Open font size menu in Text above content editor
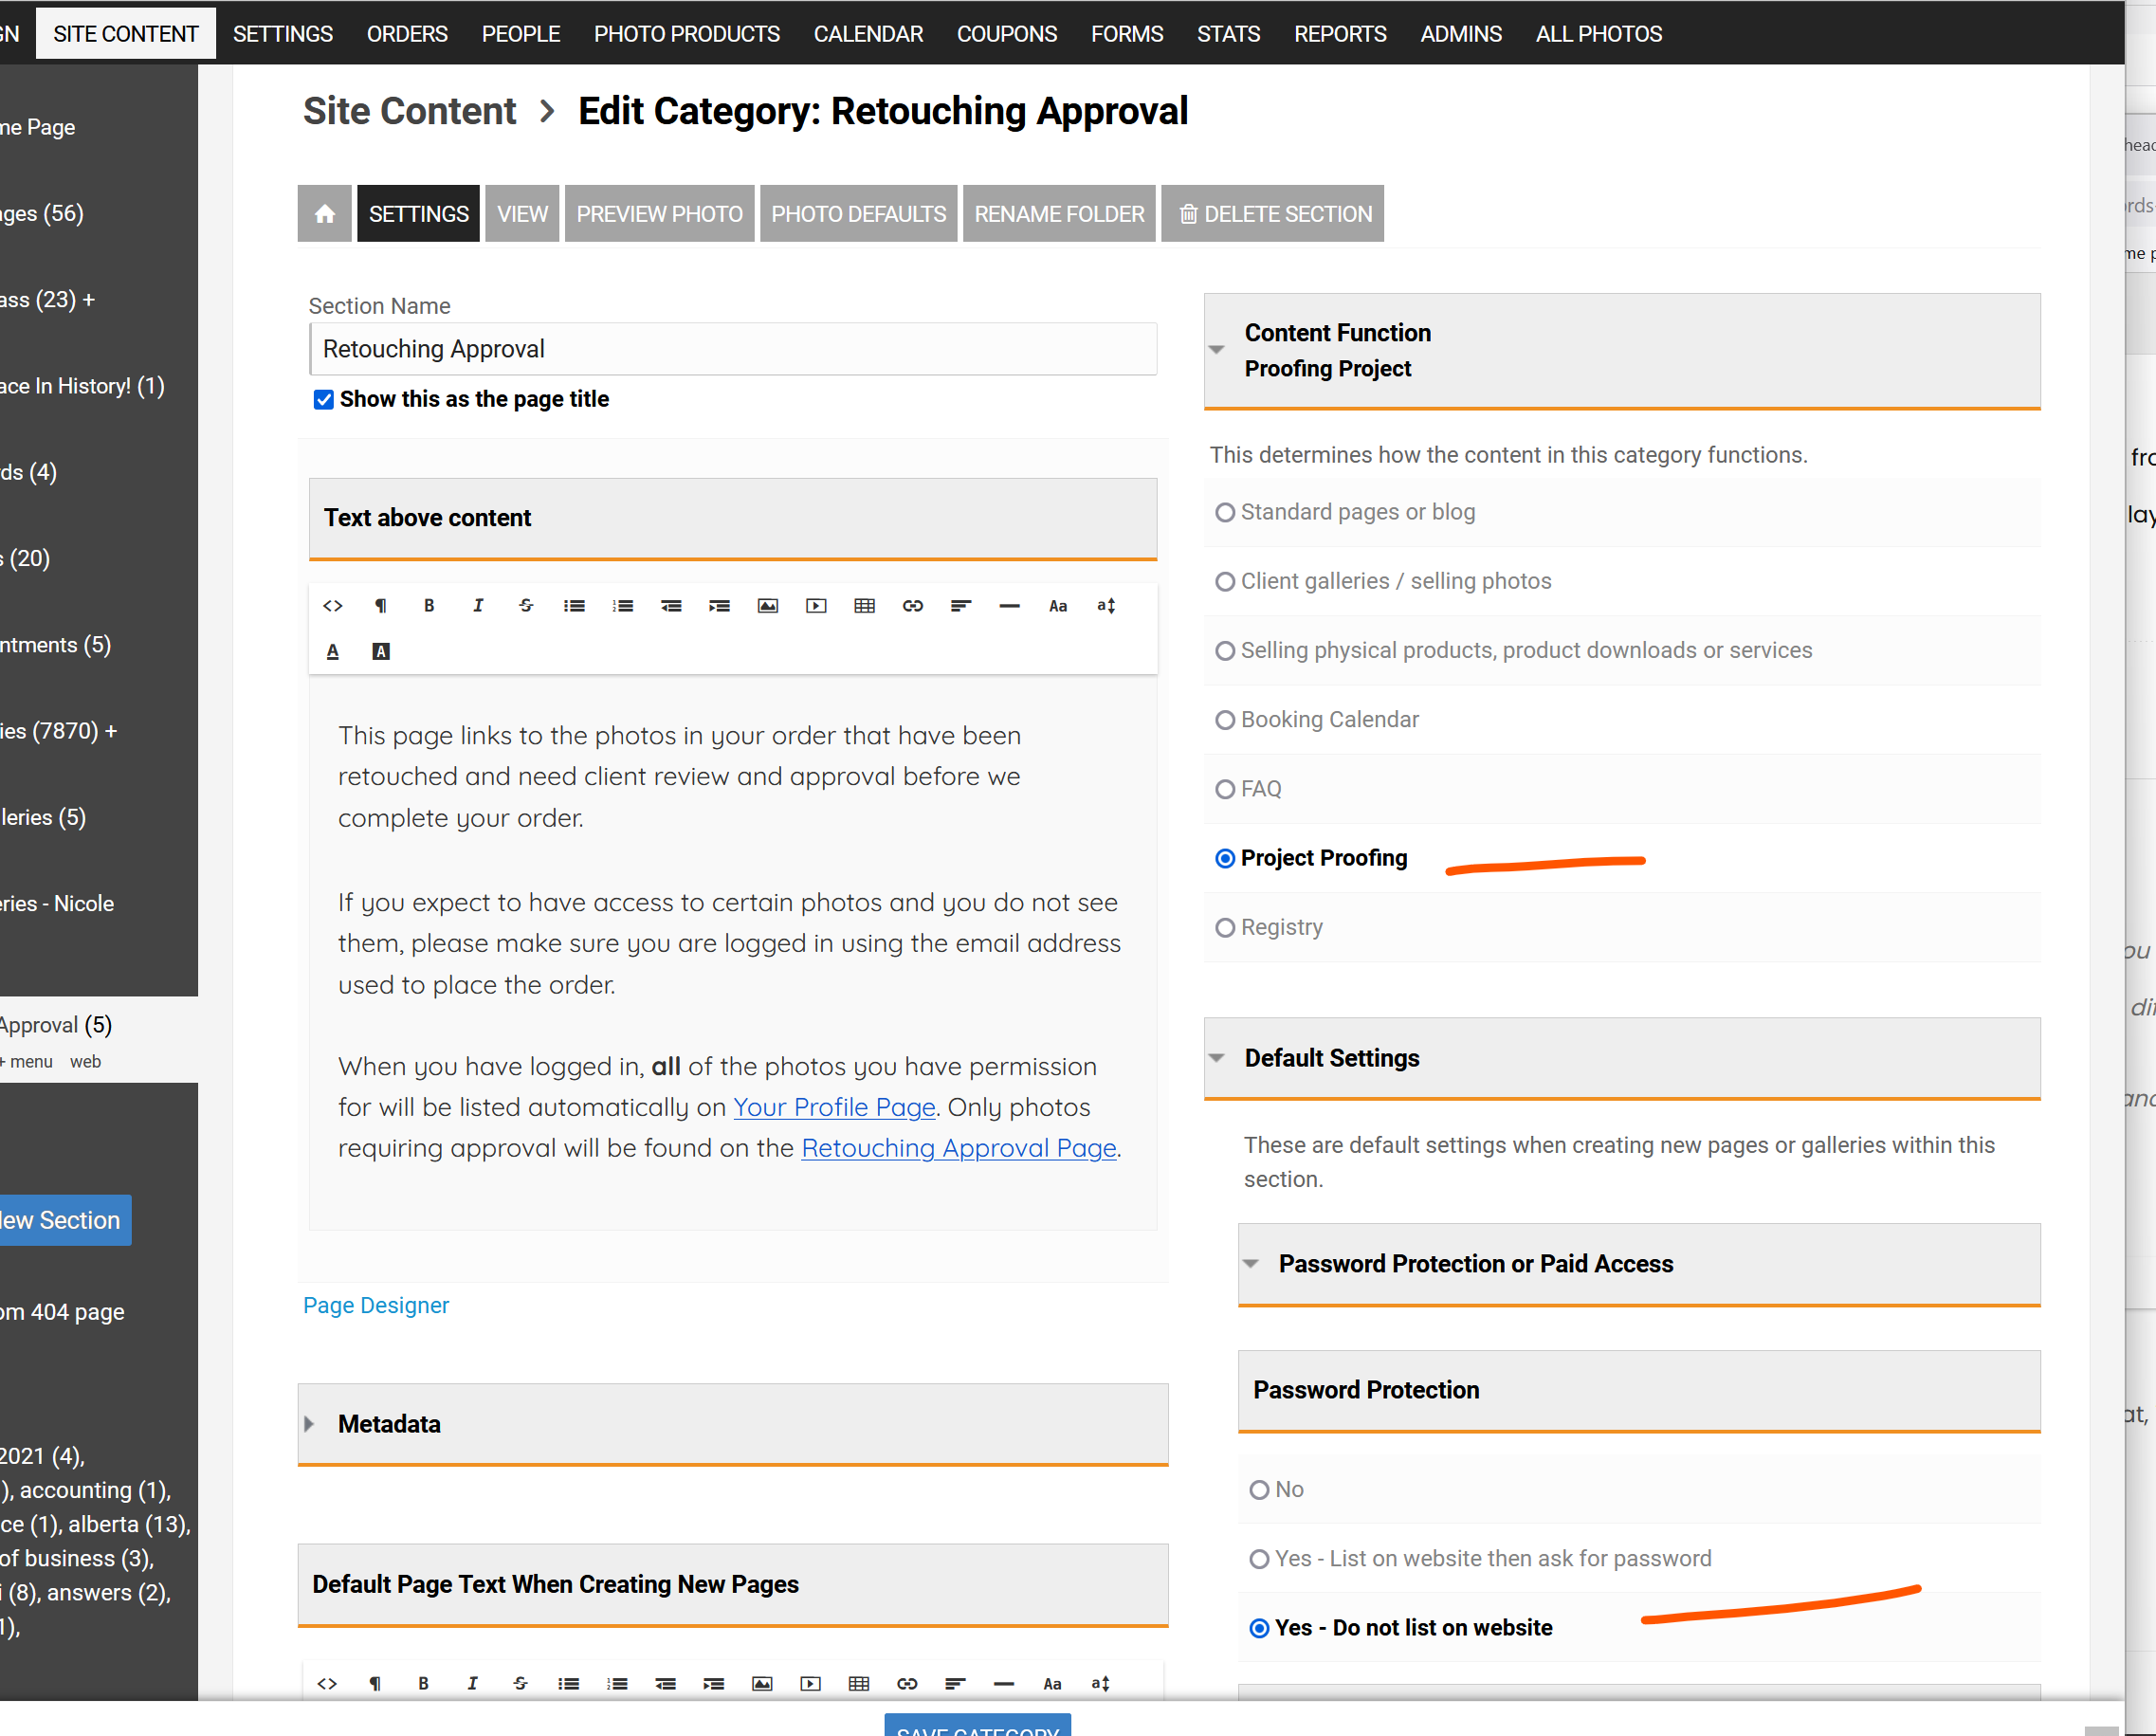This screenshot has height=1736, width=2156. pos(1106,606)
